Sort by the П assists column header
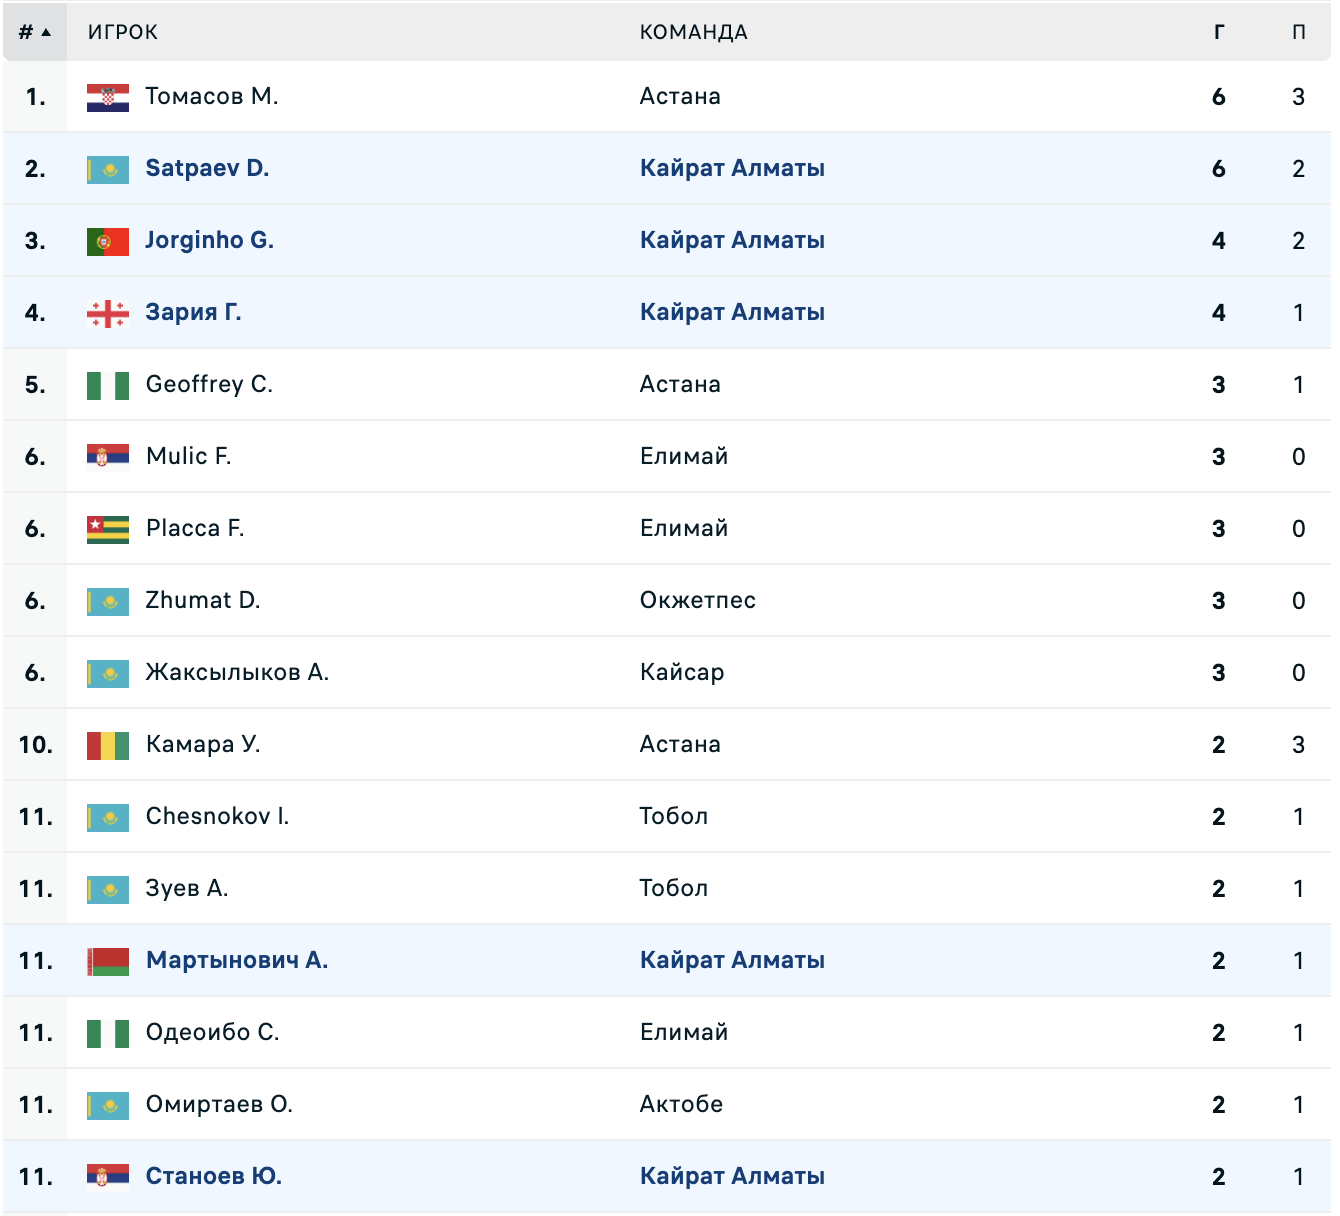The height and width of the screenshot is (1216, 1340). pos(1298,32)
